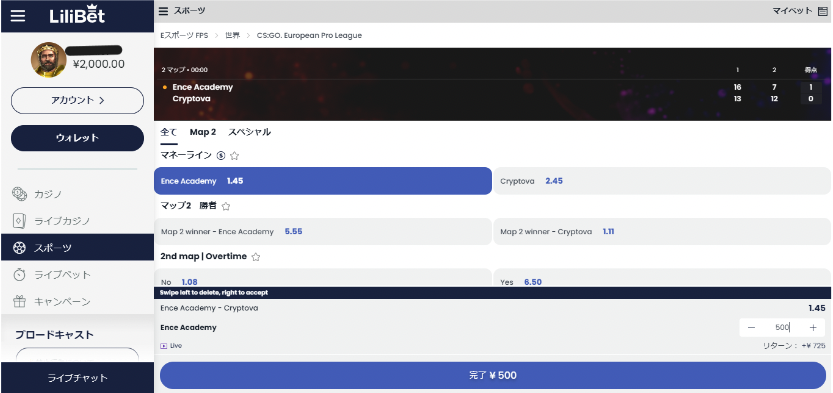The width and height of the screenshot is (833, 393).
Task: Click the campaign gift box icon
Action: pyautogui.click(x=20, y=302)
